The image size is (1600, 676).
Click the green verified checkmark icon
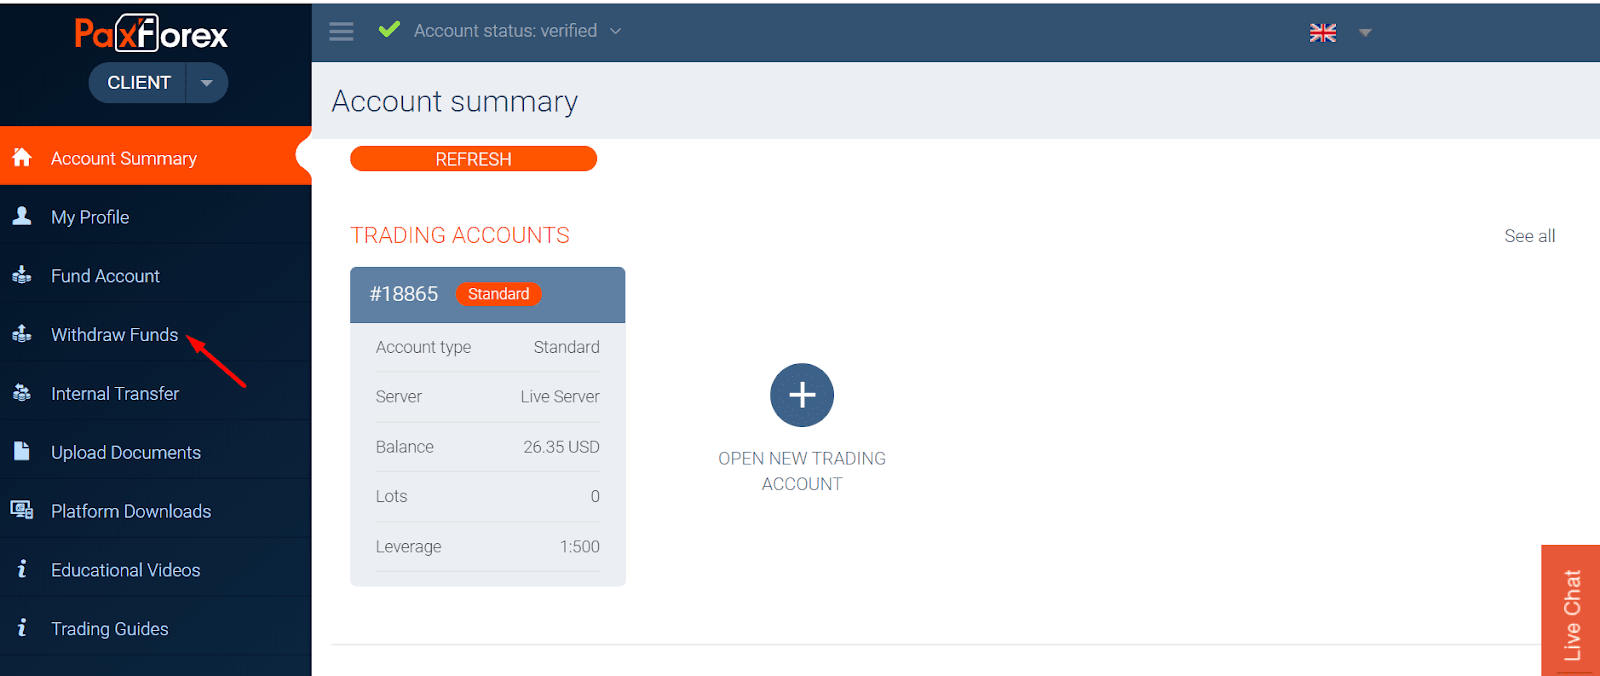click(389, 30)
